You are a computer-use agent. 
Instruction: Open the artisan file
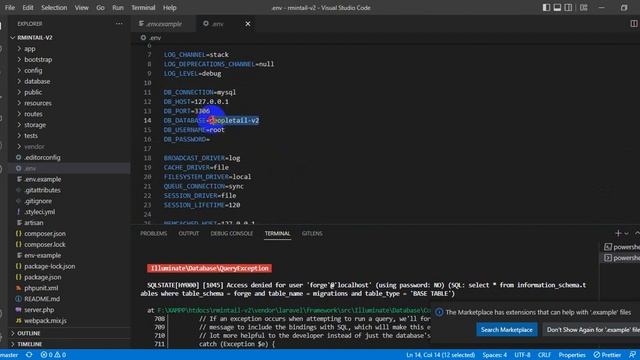33,222
